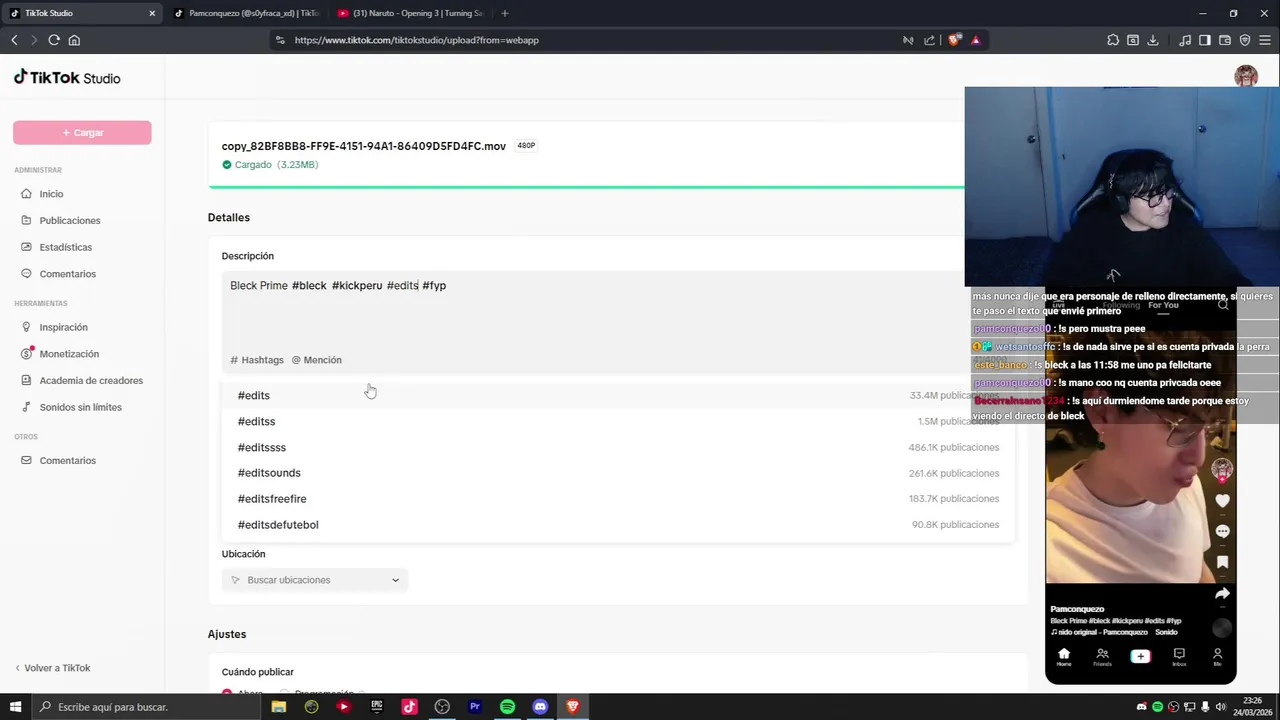This screenshot has height=720, width=1280.
Task: Bookmark the video in the phone preview
Action: point(1222,562)
